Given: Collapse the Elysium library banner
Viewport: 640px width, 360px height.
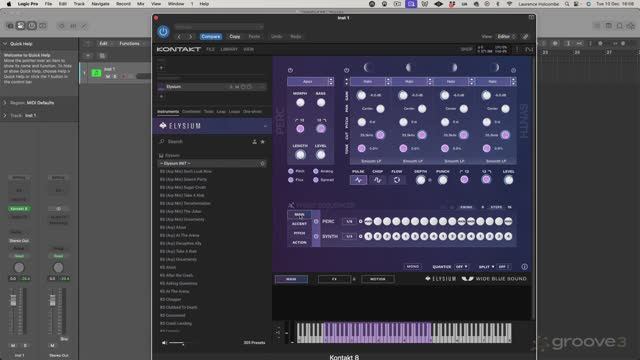Looking at the screenshot, I should pyautogui.click(x=265, y=126).
